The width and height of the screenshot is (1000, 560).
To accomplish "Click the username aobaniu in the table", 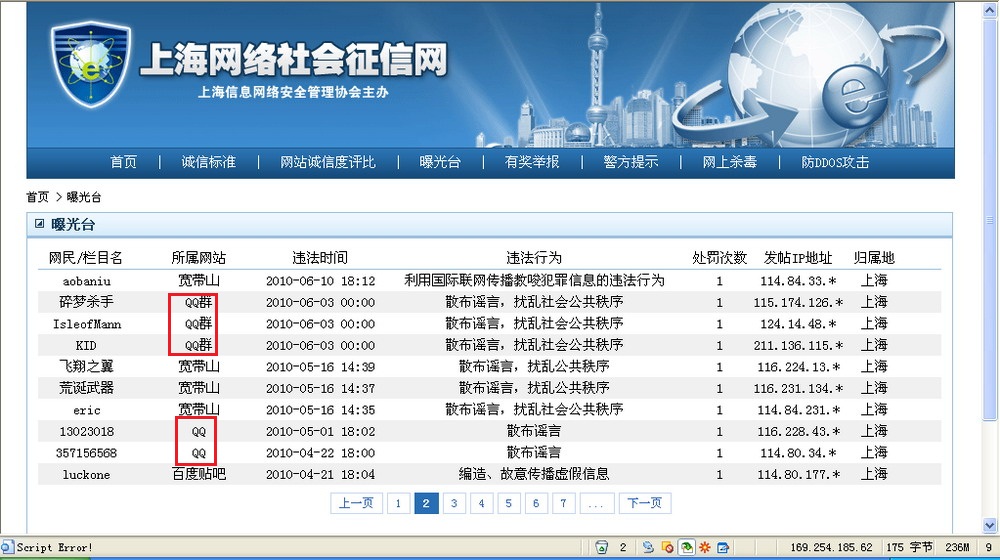I will [x=86, y=281].
